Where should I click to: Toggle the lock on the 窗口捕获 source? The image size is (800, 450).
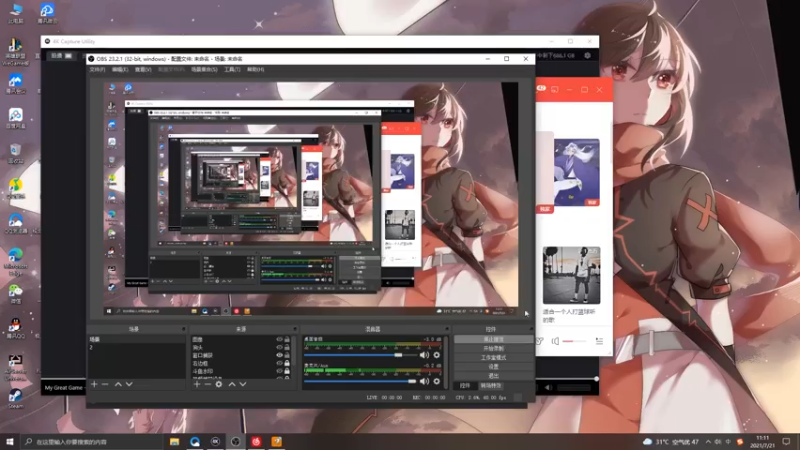(287, 355)
